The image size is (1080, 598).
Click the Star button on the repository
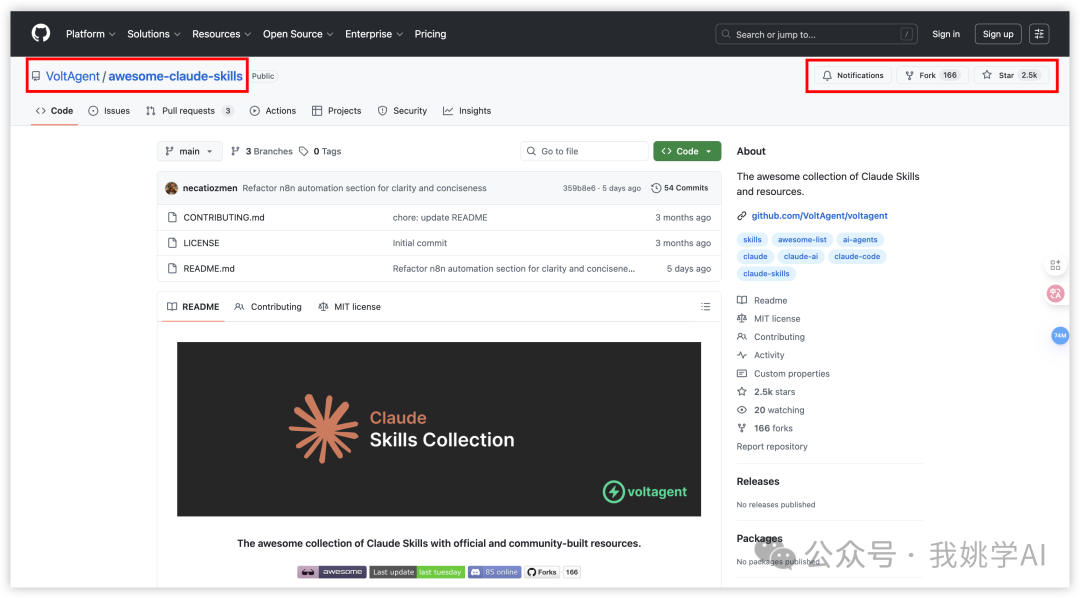(1010, 75)
